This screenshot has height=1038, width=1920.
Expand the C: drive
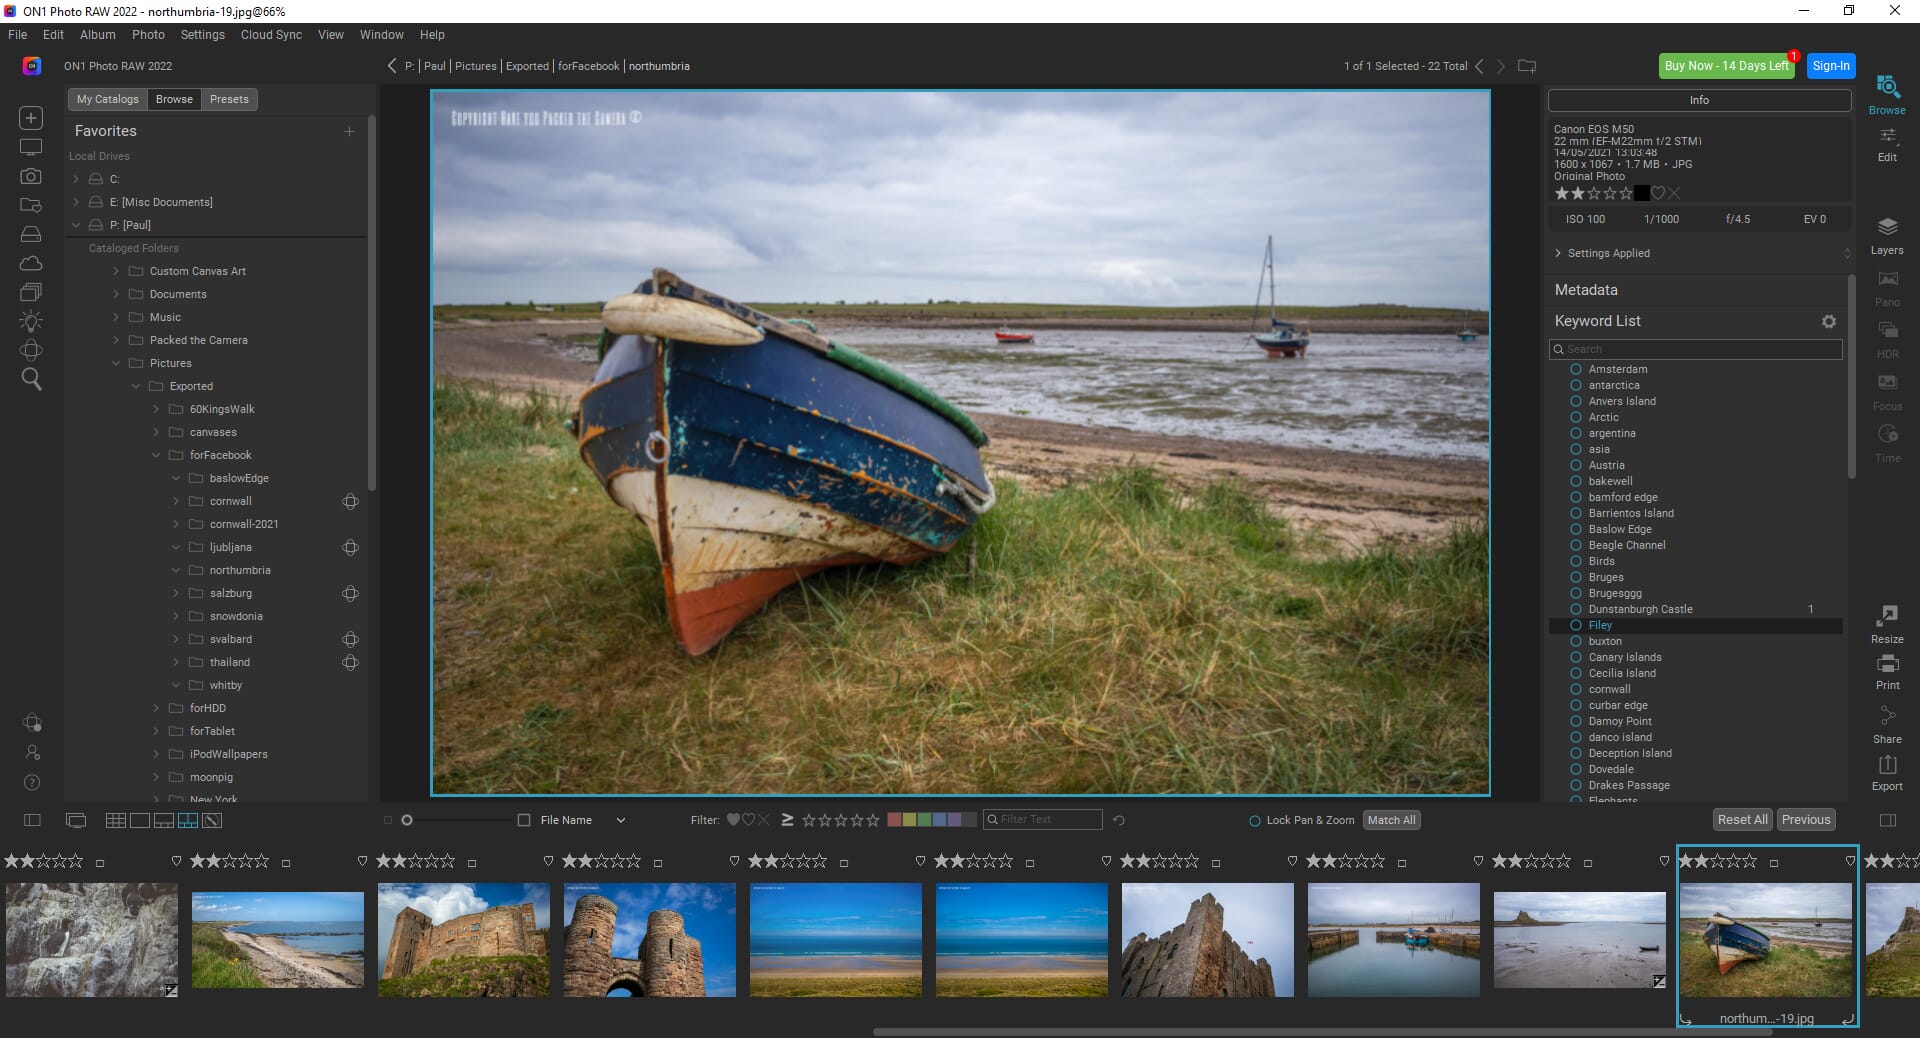point(76,179)
